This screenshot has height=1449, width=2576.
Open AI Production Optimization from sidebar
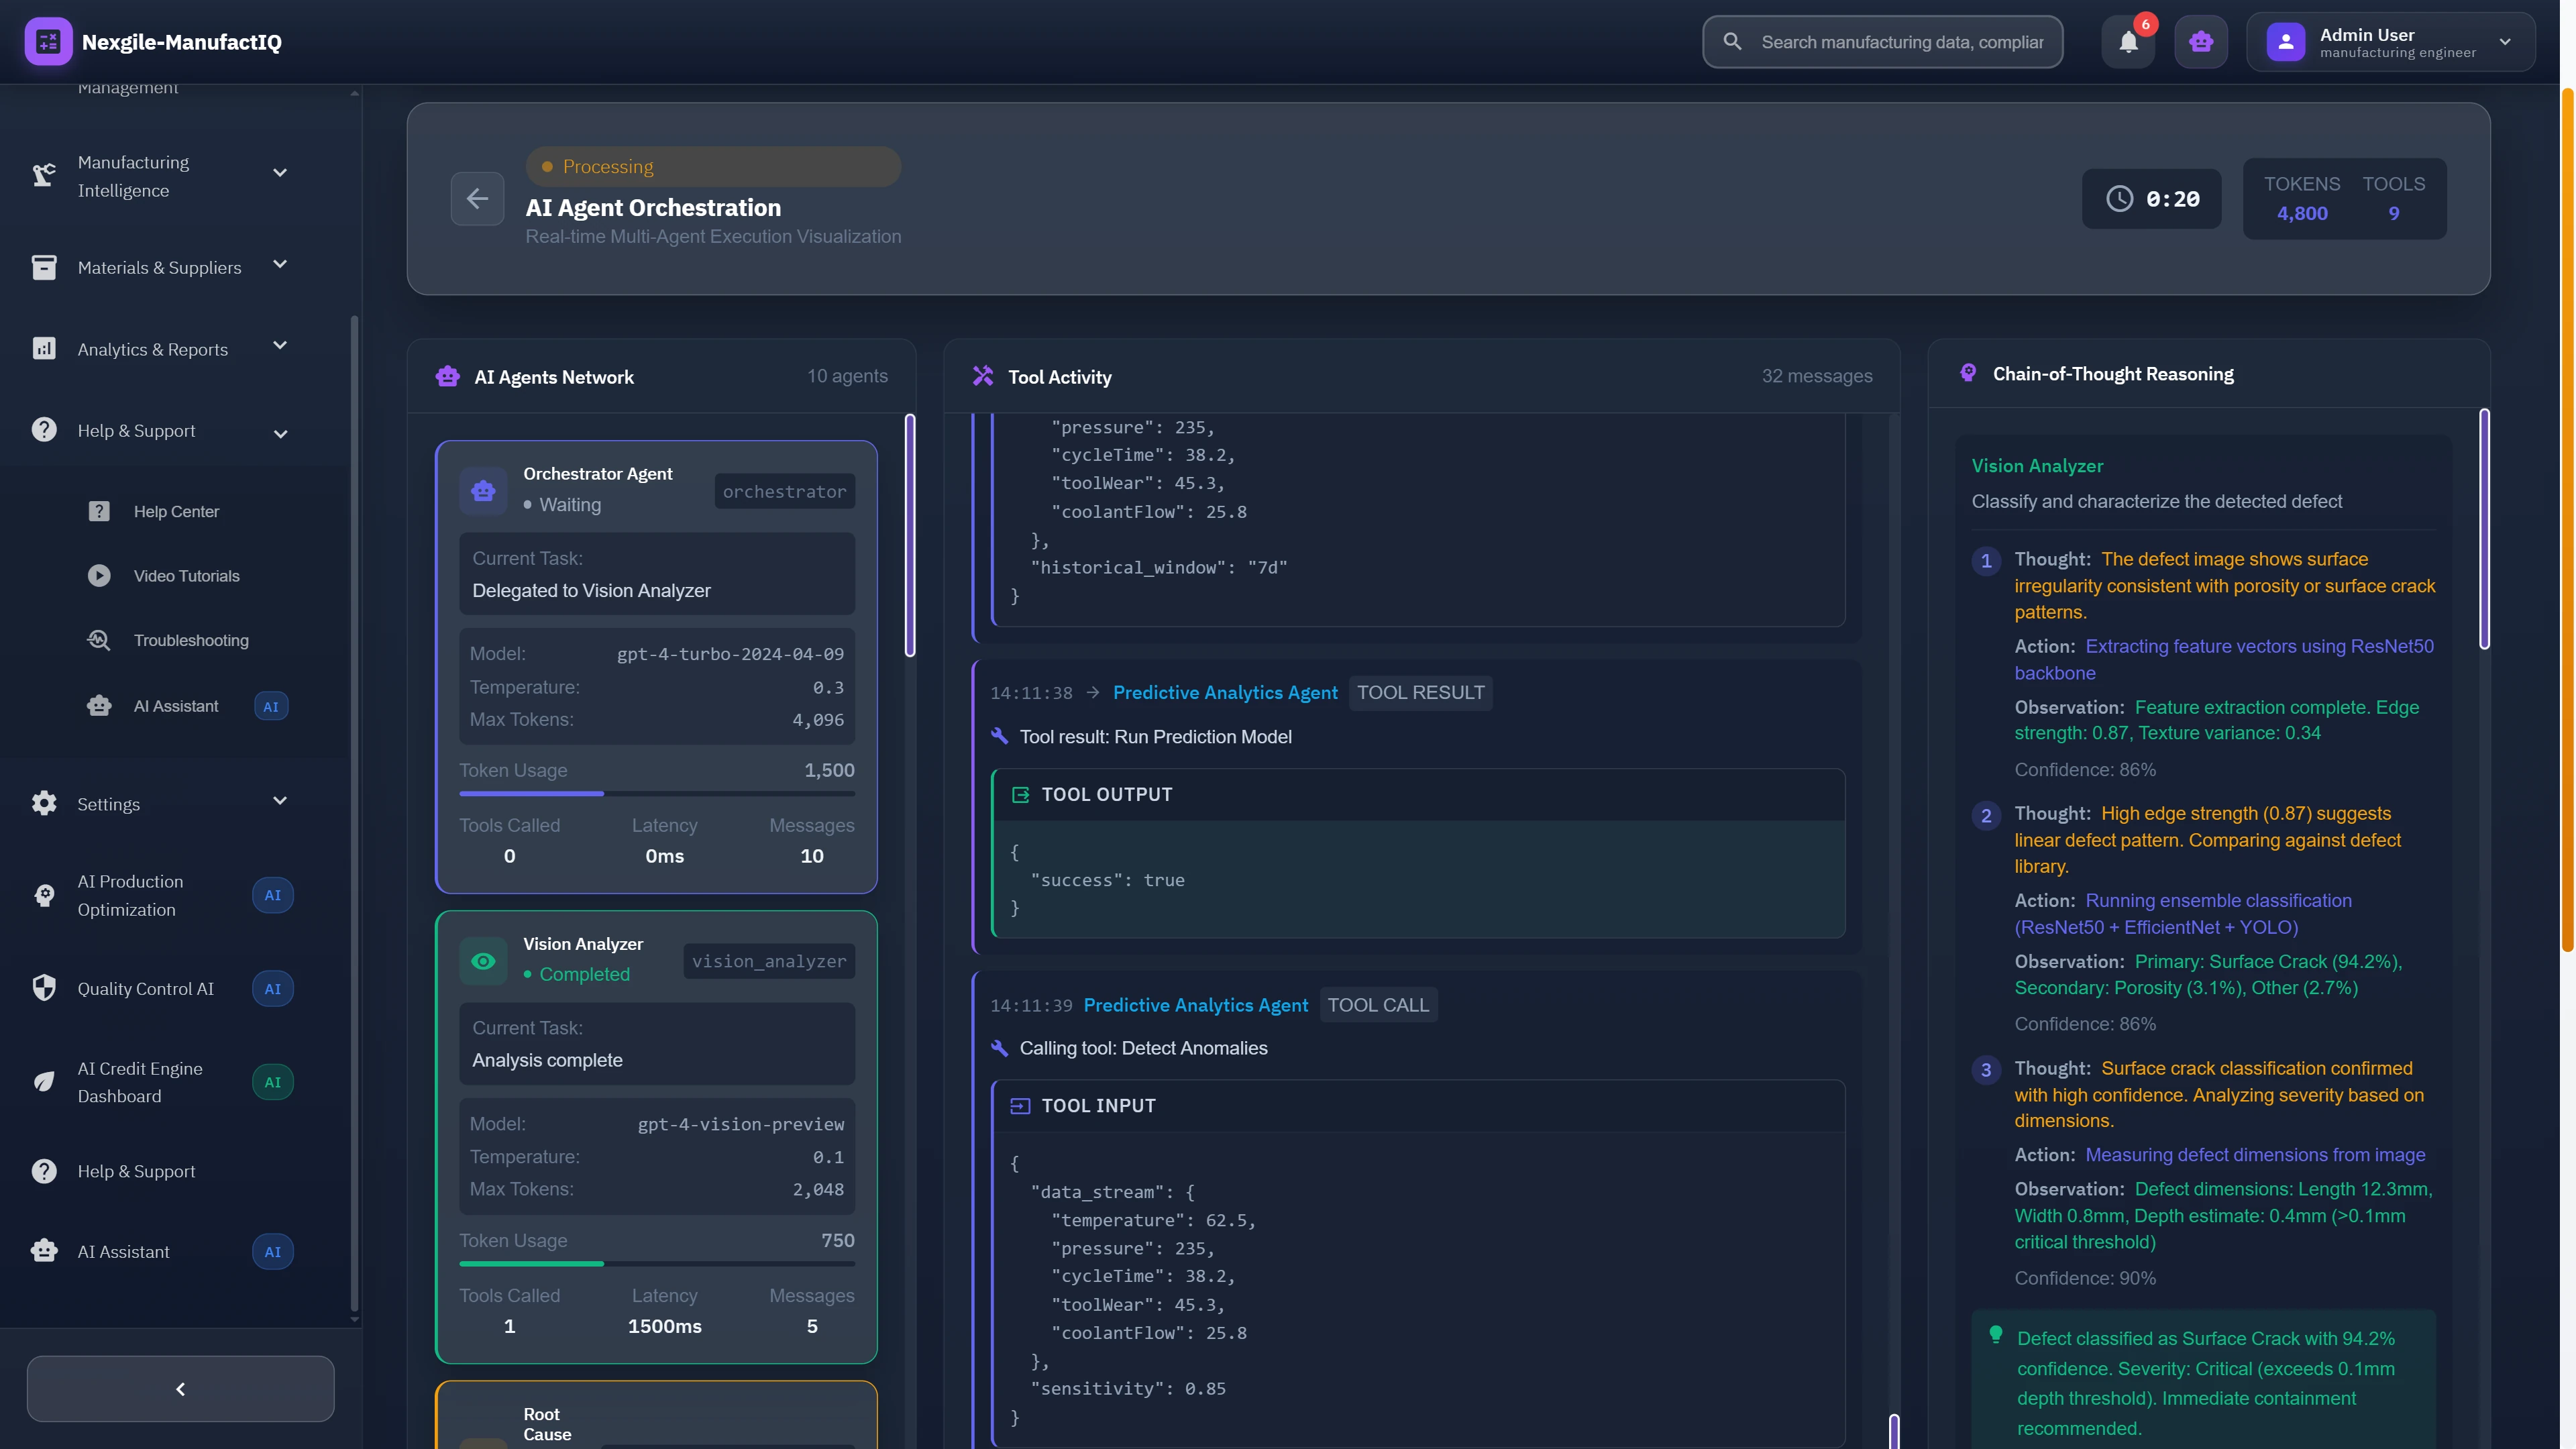(130, 895)
